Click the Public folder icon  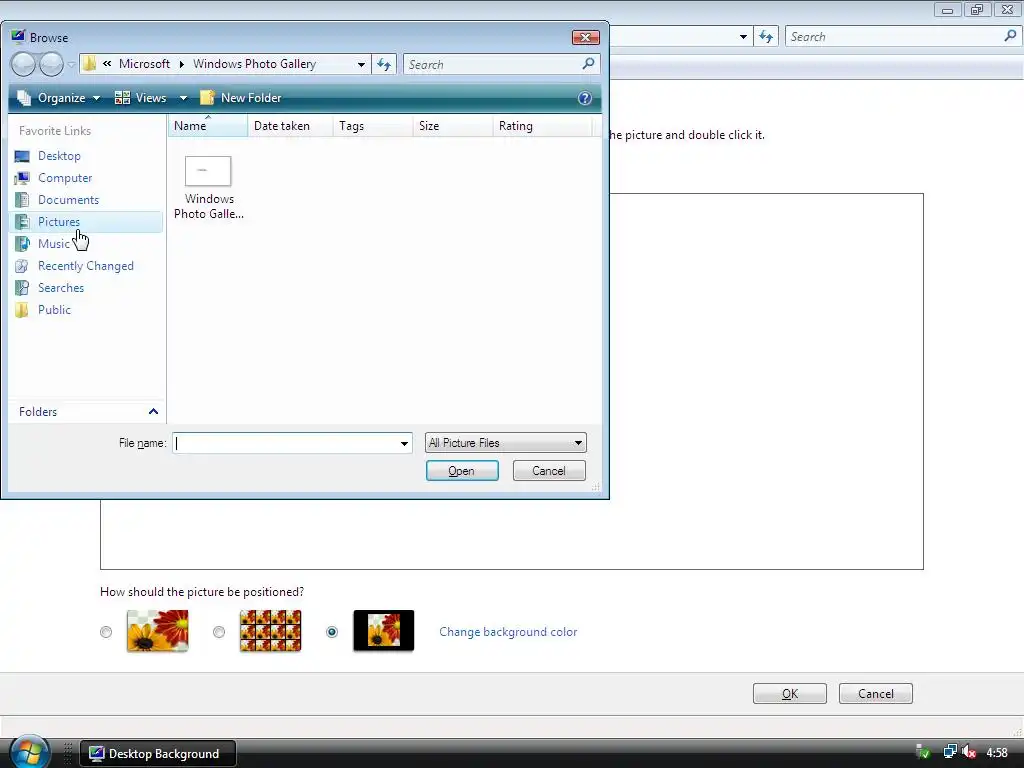point(22,310)
